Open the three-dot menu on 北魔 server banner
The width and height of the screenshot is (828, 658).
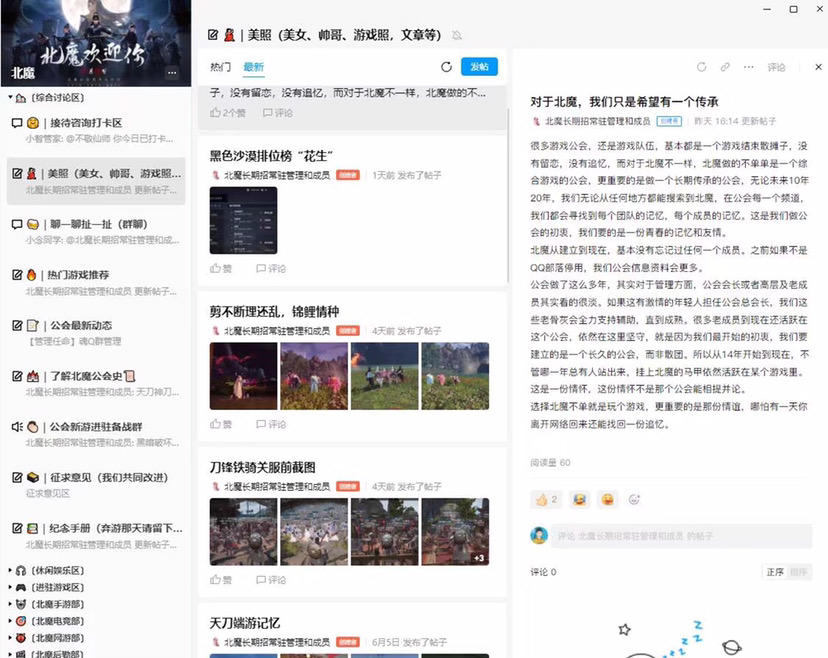coord(172,73)
